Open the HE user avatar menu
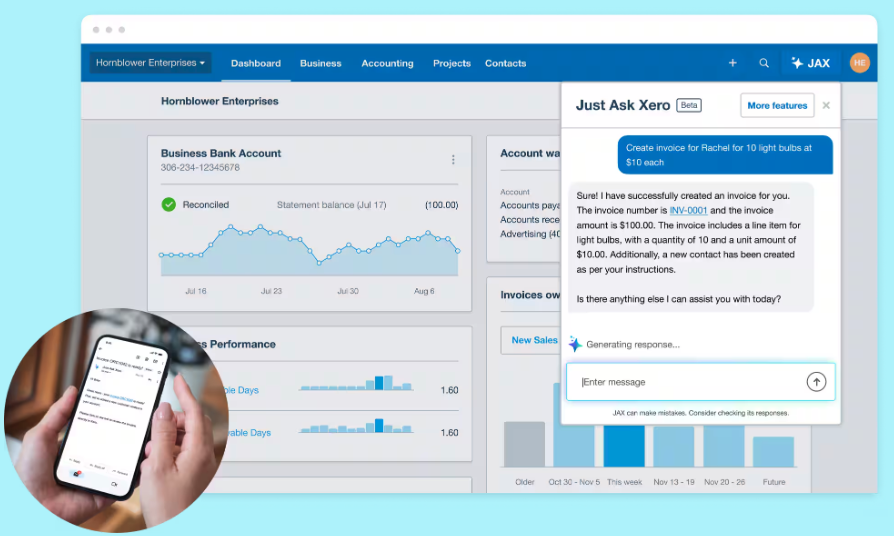The image size is (894, 536). point(859,63)
